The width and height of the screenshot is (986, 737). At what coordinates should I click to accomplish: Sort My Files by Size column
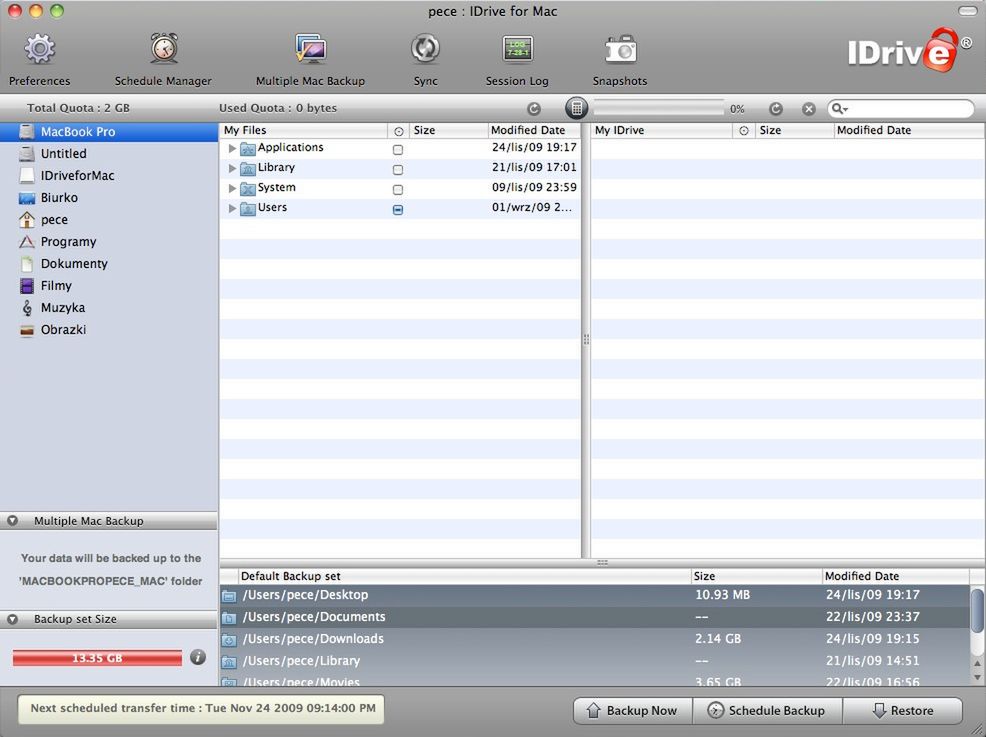point(448,130)
